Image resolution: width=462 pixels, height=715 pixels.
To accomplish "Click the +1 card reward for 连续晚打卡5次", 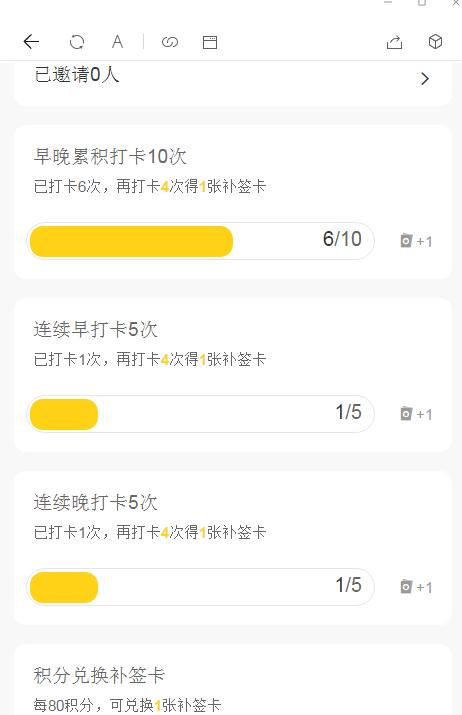I will pos(416,586).
